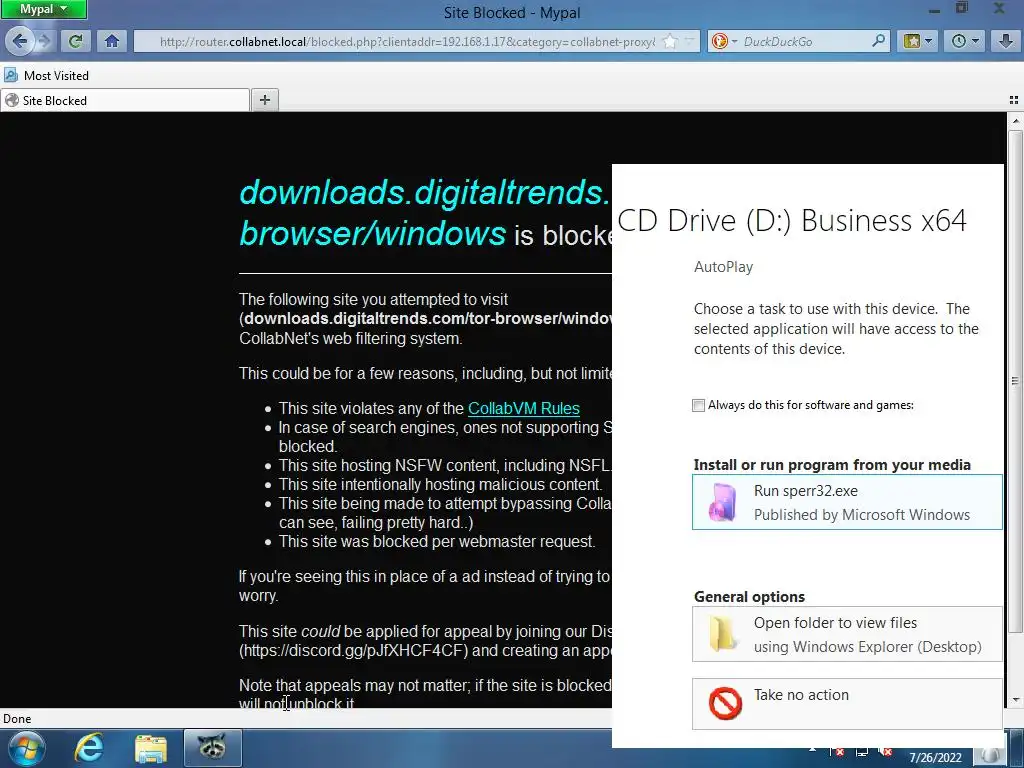
Task: Bookmark this page with the star icon
Action: click(670, 41)
